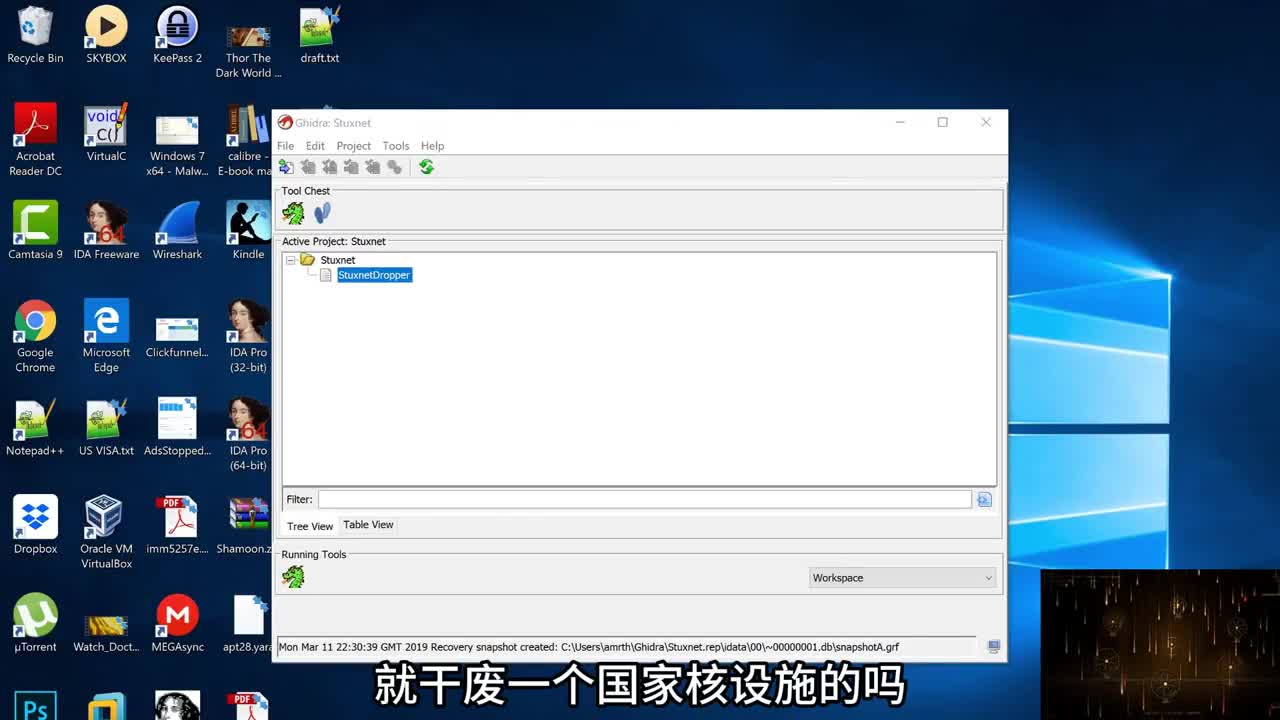Open US VISA.txt desktop file
Viewport: 1280px width, 720px height.
click(x=106, y=427)
